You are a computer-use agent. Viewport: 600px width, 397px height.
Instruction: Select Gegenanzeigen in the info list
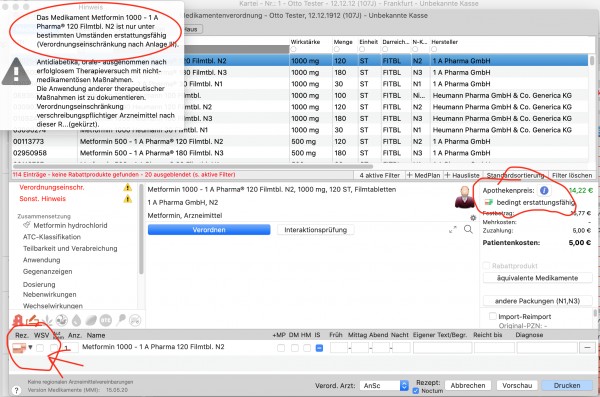click(x=47, y=271)
